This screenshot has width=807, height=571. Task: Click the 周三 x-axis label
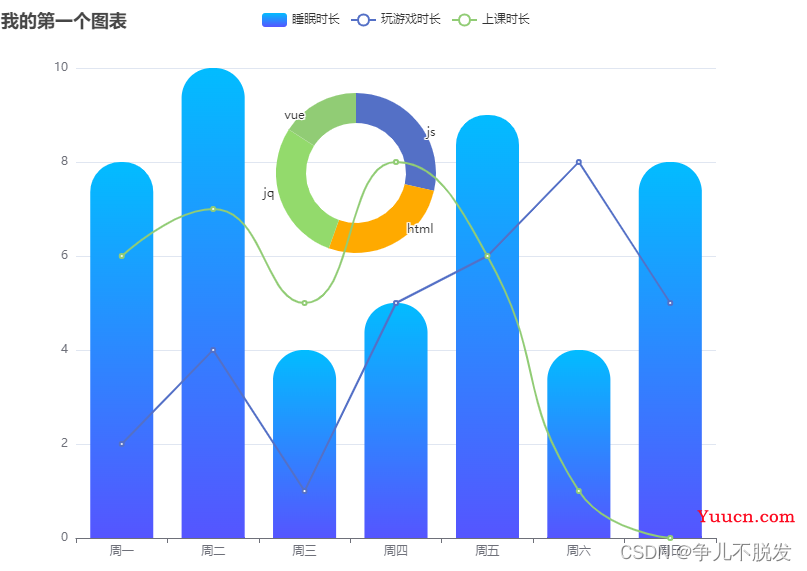tap(305, 551)
